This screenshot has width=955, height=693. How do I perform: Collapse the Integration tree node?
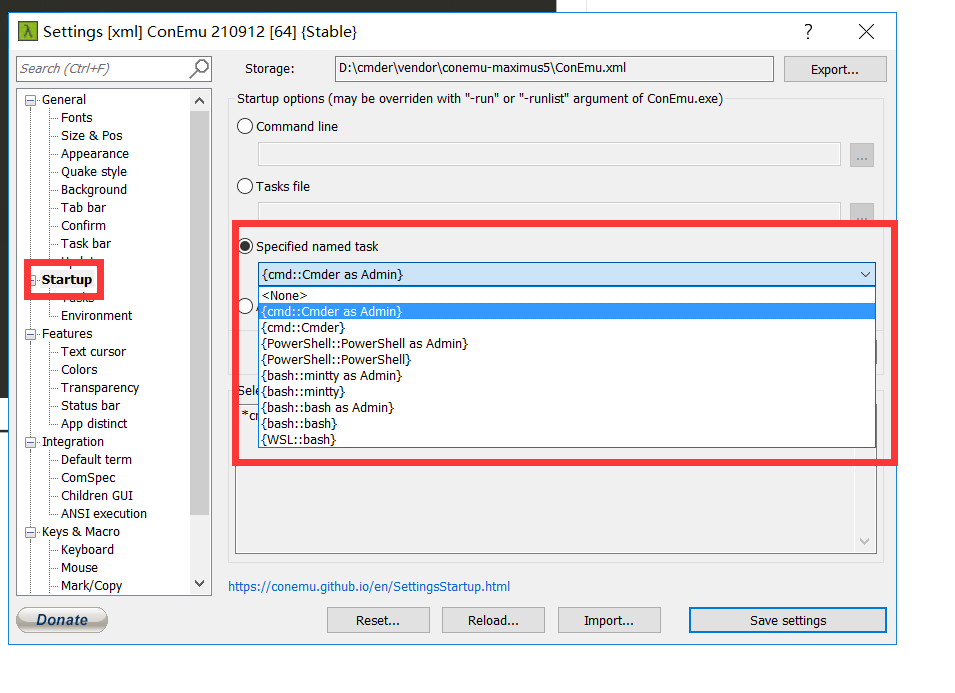click(30, 442)
